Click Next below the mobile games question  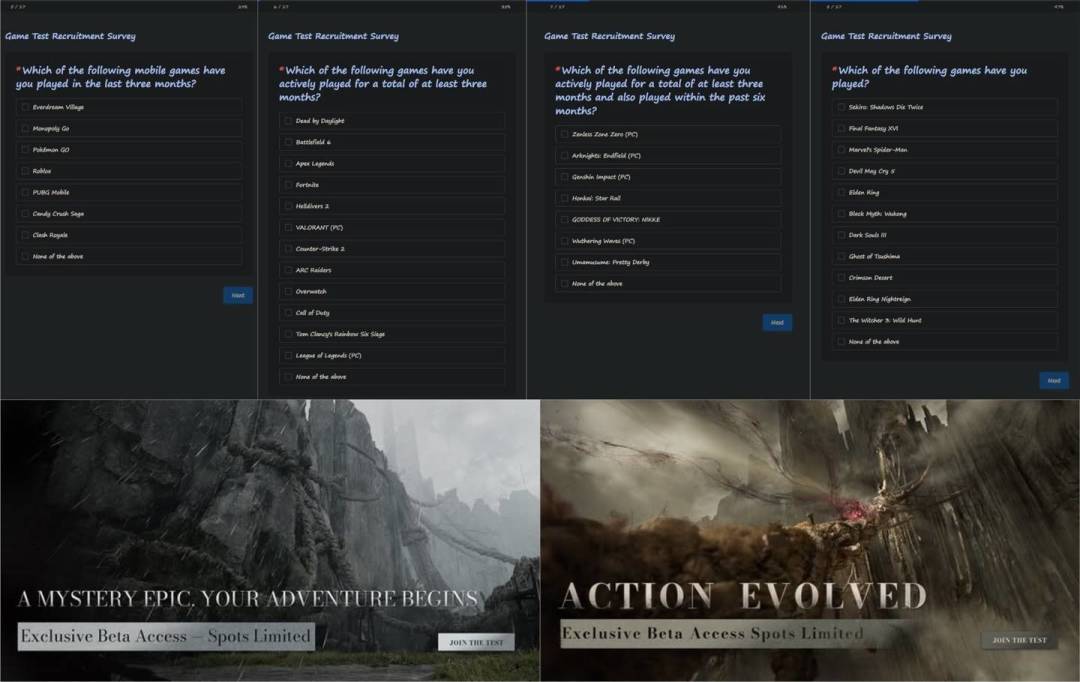[238, 296]
